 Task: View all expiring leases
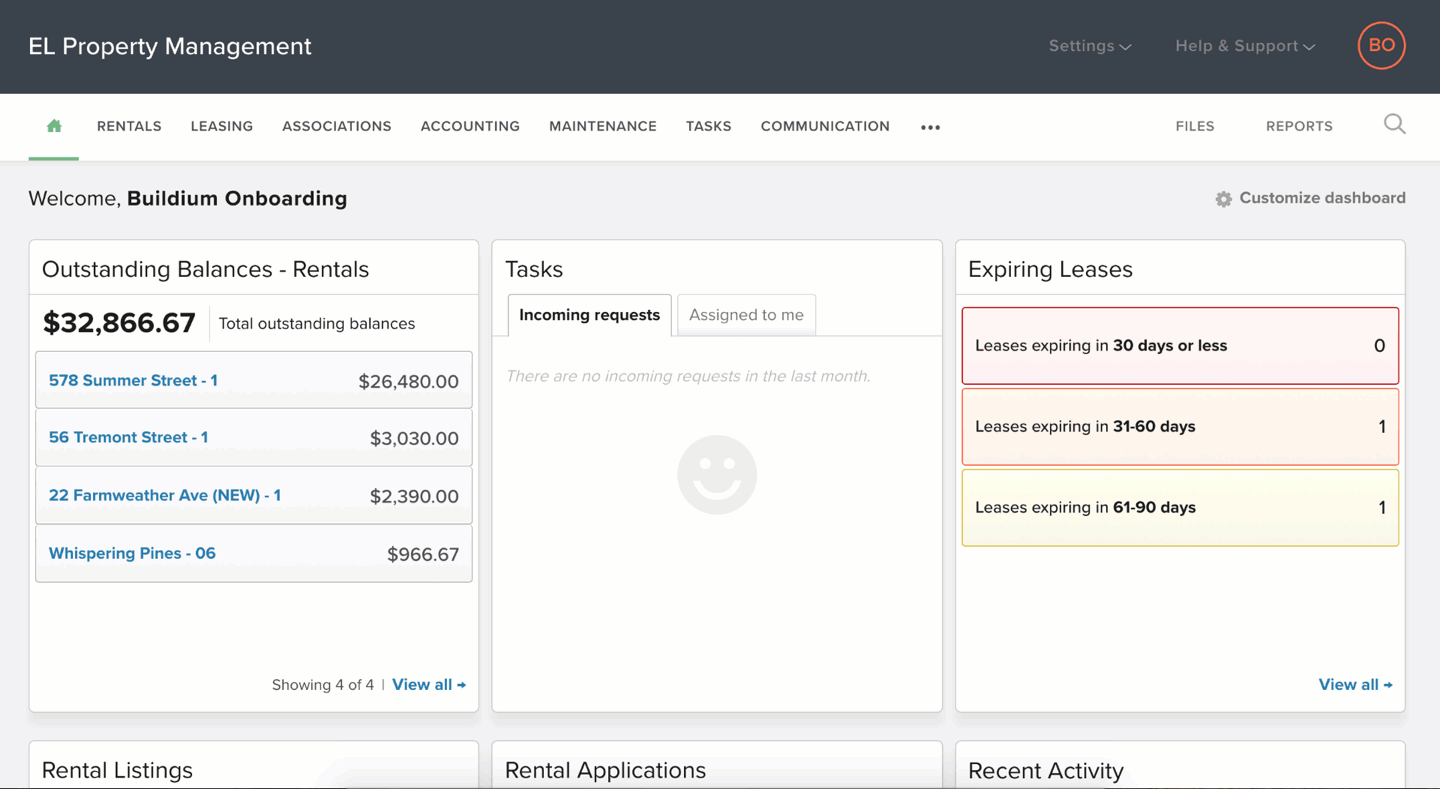[x=1354, y=685]
